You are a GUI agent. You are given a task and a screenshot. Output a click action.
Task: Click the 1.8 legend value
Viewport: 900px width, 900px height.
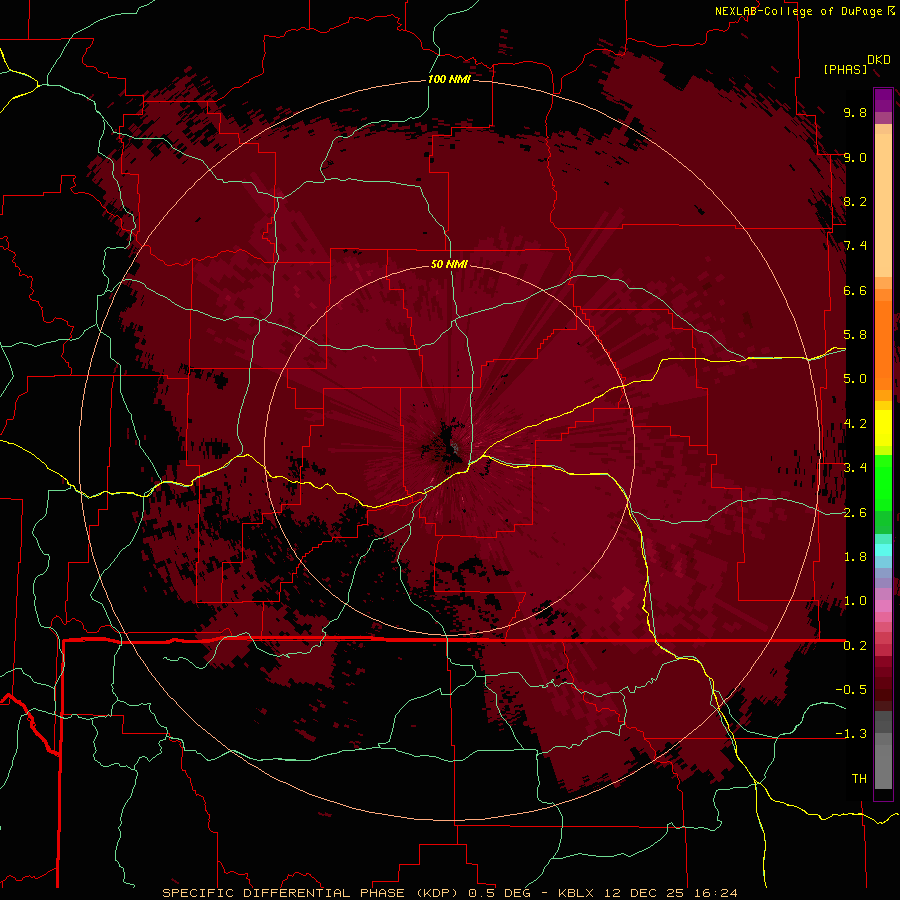click(855, 557)
